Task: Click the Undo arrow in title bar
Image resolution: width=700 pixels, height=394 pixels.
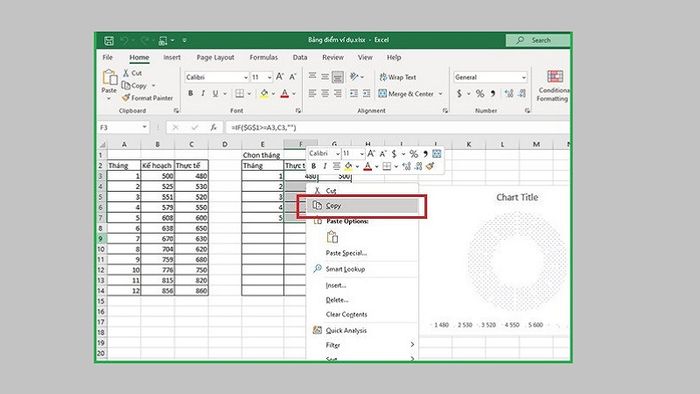Action: 124,41
